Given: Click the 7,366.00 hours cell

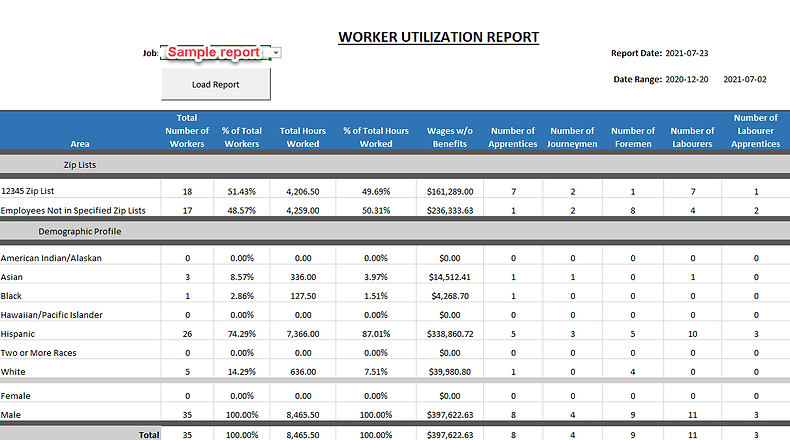Looking at the screenshot, I should point(303,334).
